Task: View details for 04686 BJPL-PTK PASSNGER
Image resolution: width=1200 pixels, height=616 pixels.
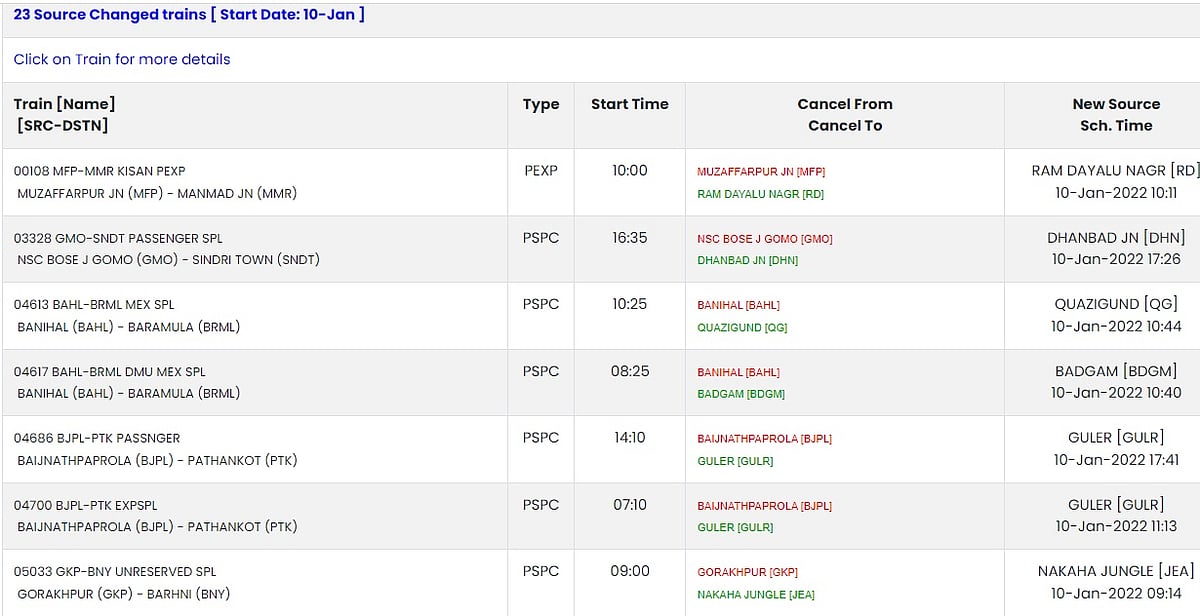Action: click(97, 438)
